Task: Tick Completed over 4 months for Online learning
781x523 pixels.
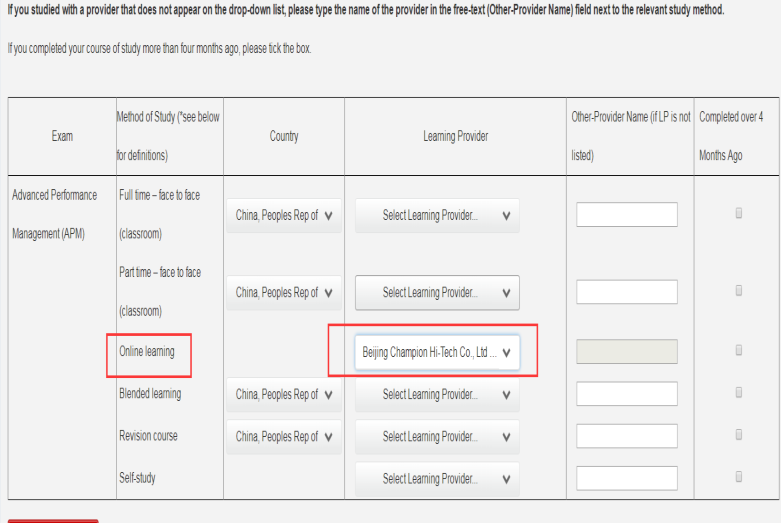Action: point(739,350)
